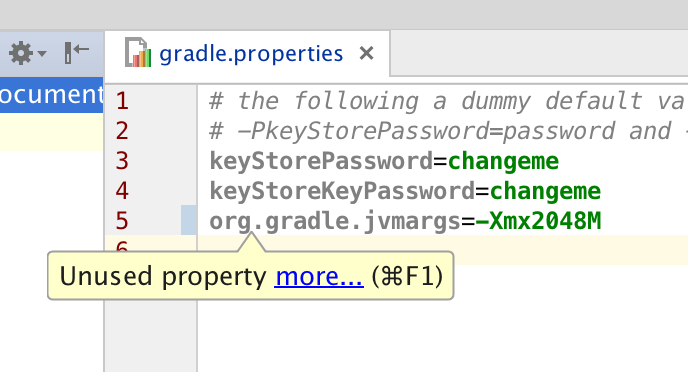
Task: Click the keyStorePassword property key
Action: click(321, 161)
